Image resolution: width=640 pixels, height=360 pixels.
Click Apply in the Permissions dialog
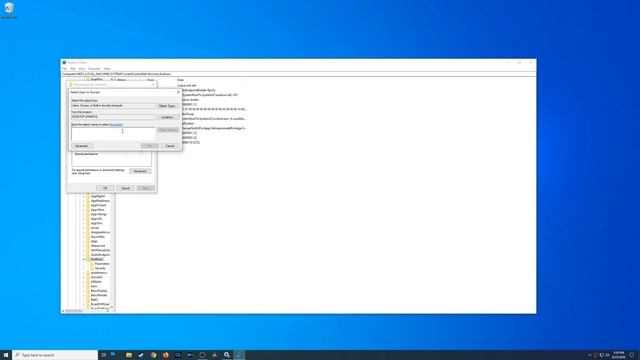click(146, 188)
